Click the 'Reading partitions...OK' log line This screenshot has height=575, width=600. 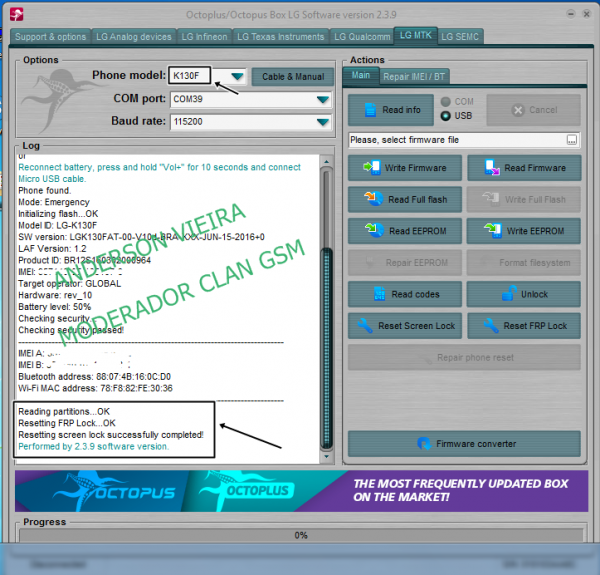(x=64, y=412)
